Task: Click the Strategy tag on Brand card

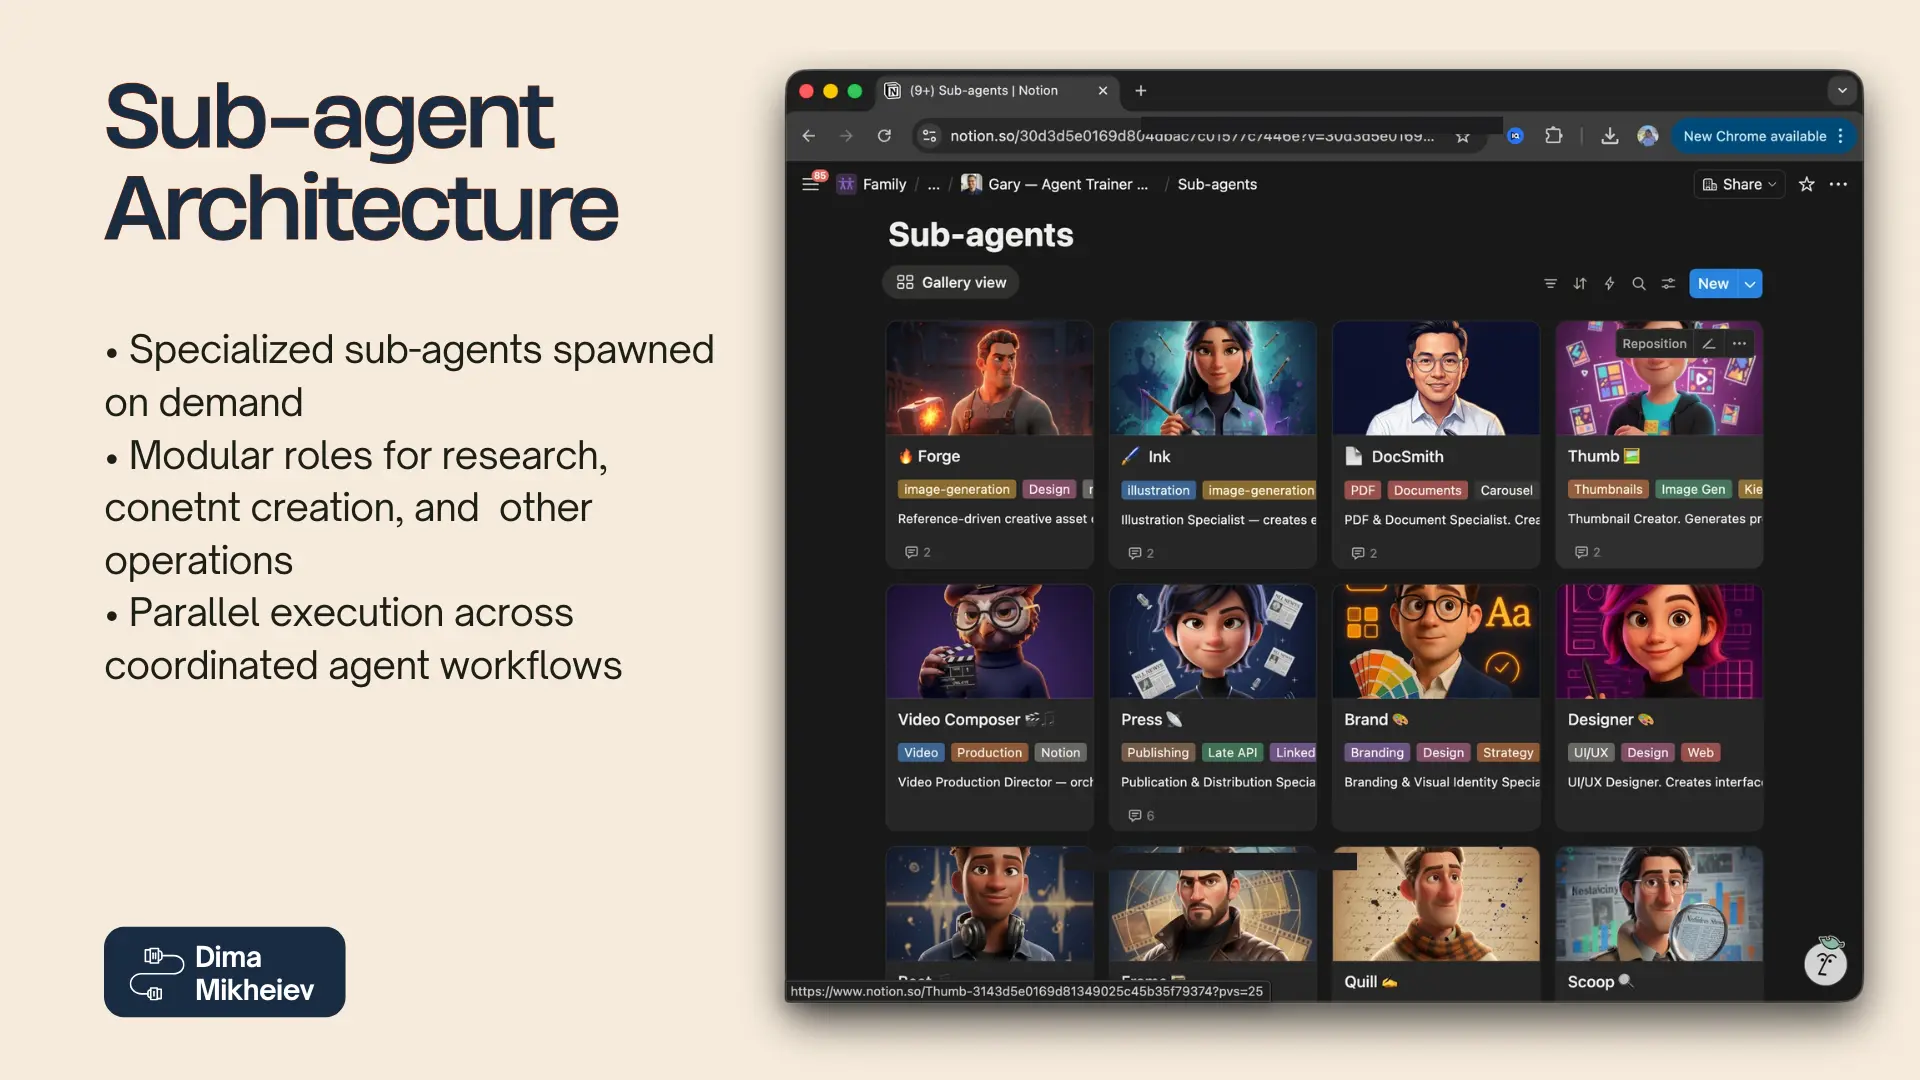Action: (1508, 752)
